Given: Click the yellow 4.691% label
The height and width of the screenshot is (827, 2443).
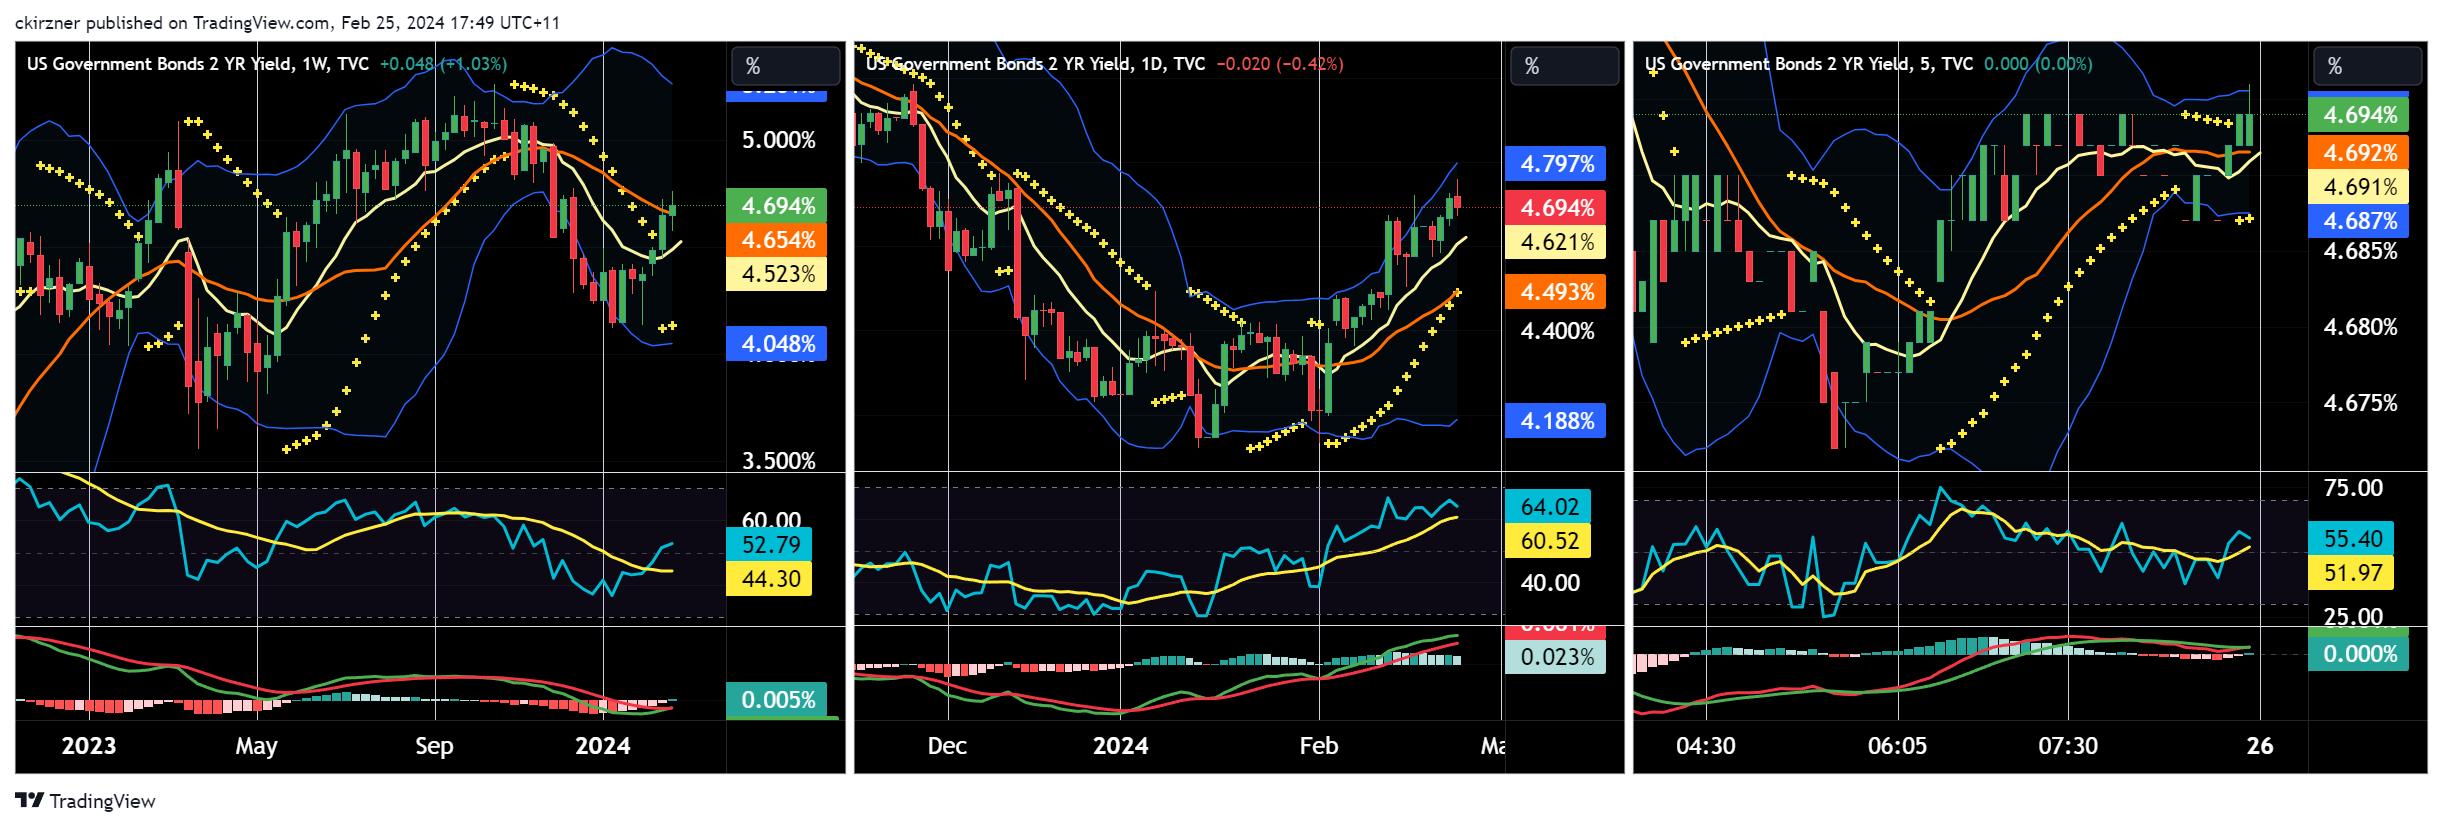Looking at the screenshot, I should pos(2359,187).
